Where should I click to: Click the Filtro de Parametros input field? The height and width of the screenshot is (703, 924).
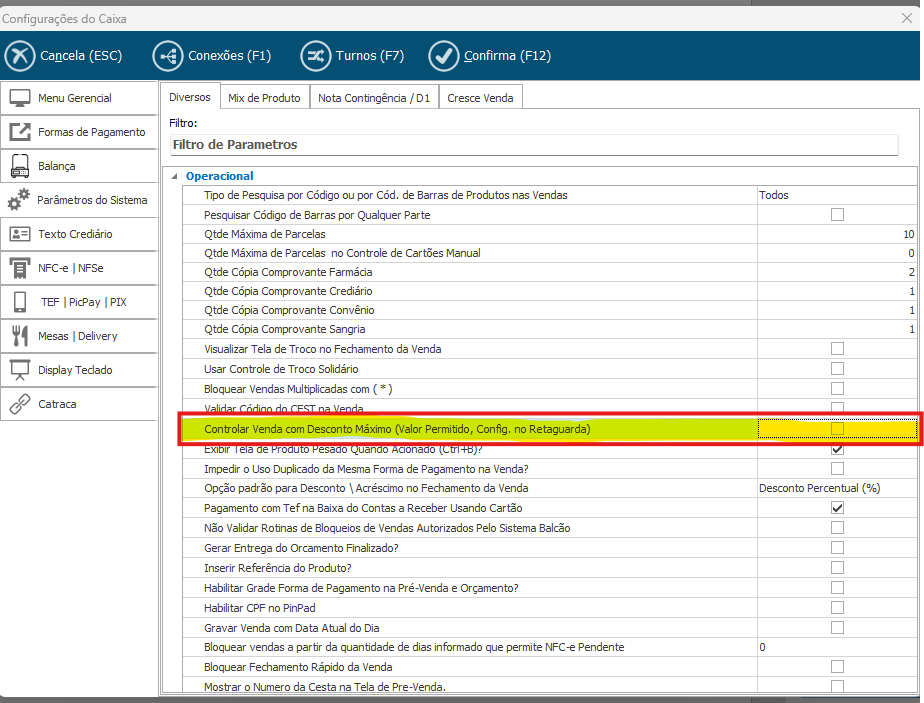point(533,145)
